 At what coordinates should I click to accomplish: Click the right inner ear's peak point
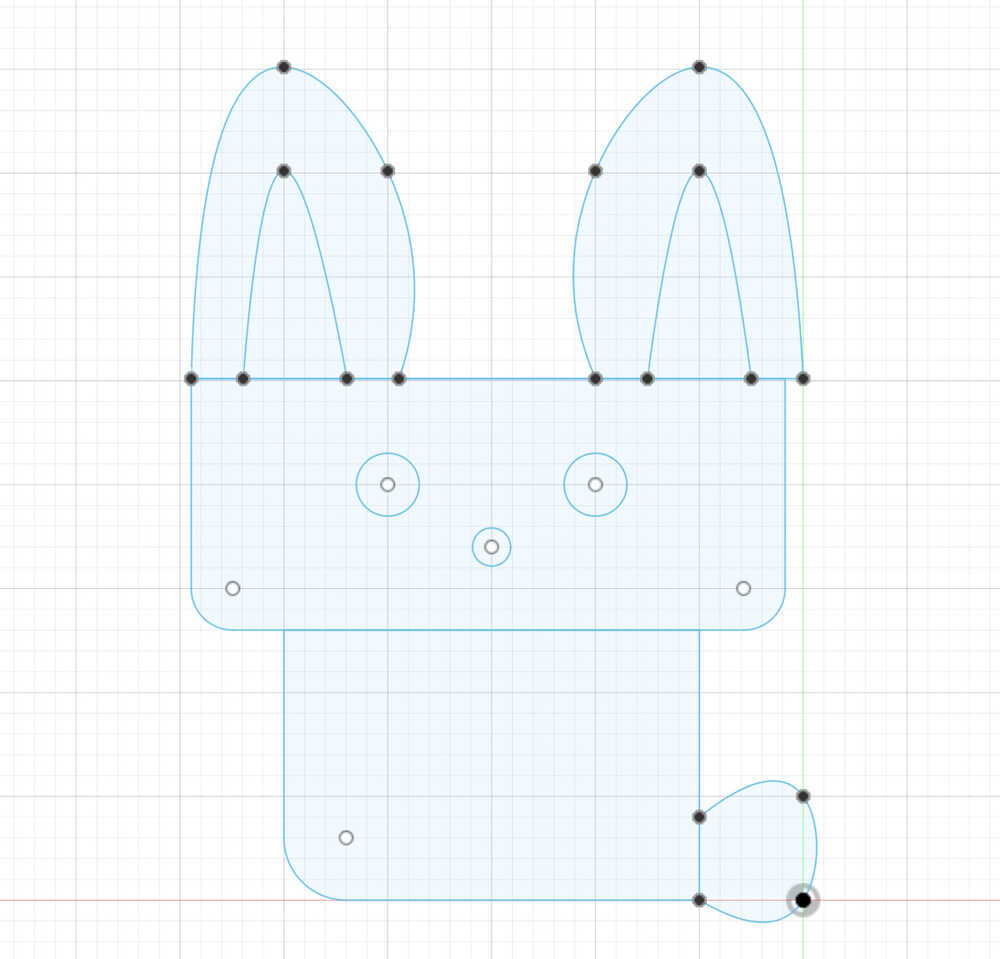699,171
